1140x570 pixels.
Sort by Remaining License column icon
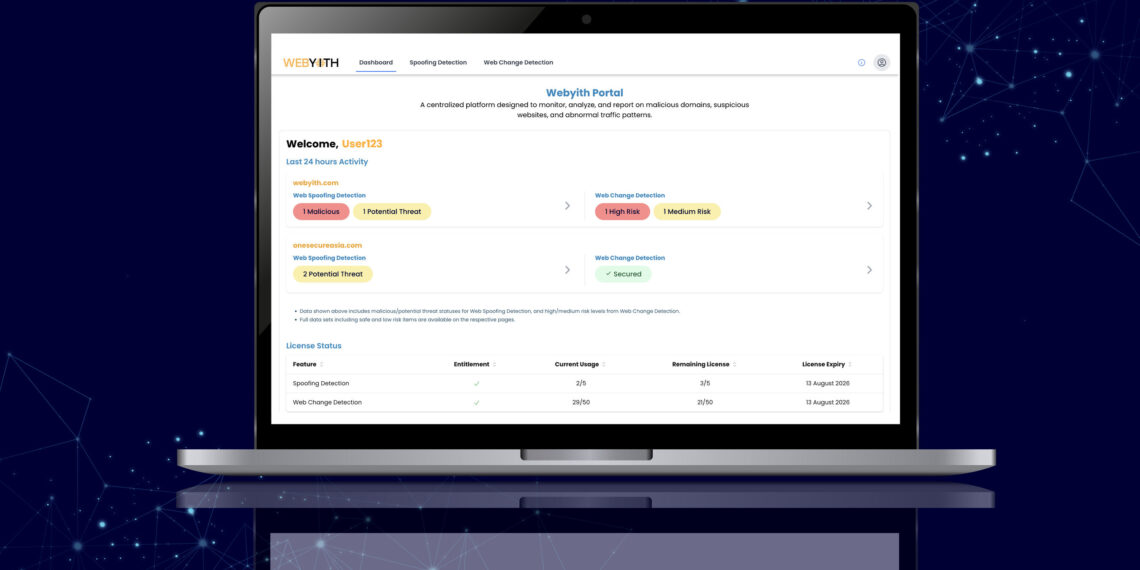pyautogui.click(x=735, y=364)
